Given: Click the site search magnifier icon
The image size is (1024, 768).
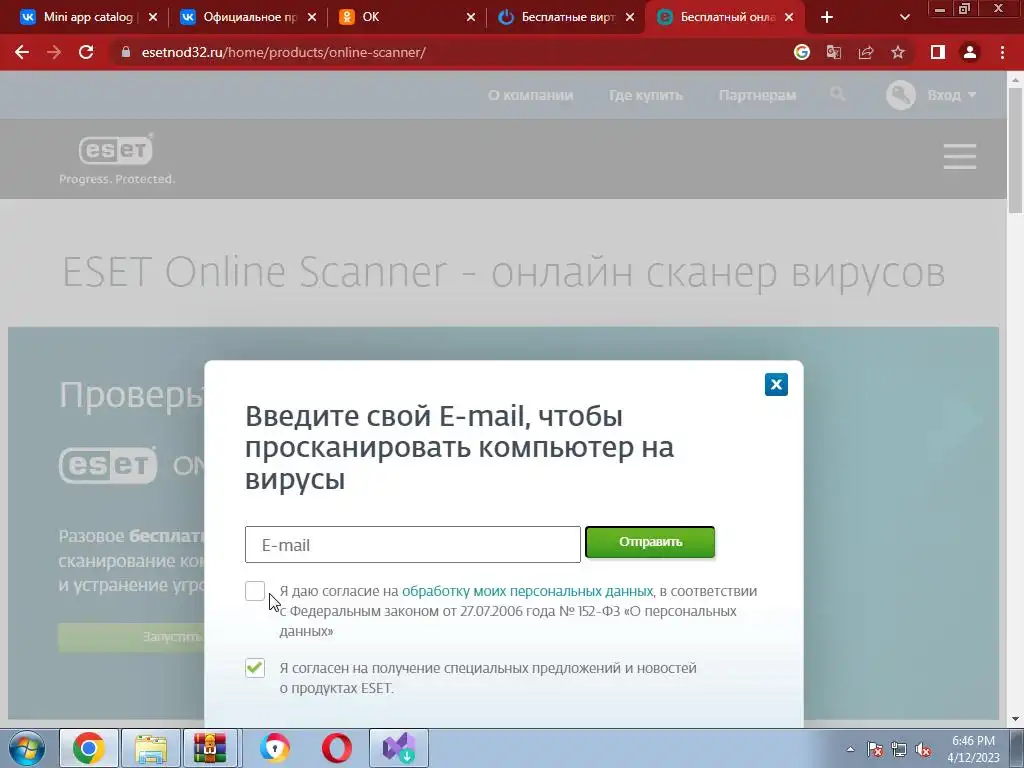Looking at the screenshot, I should [x=837, y=95].
